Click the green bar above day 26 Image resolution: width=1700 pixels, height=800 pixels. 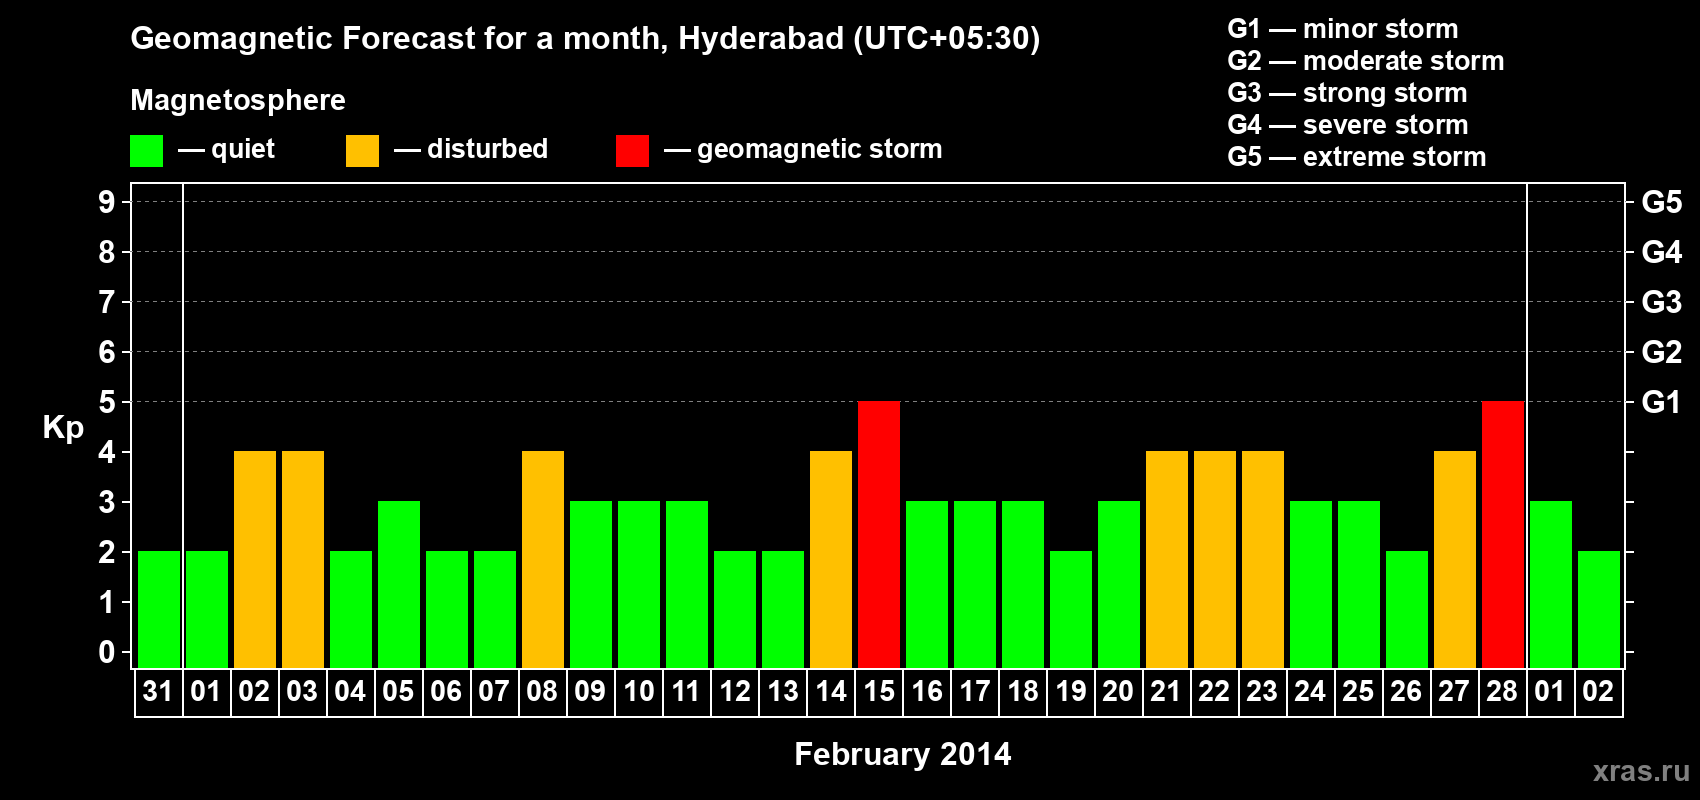pos(1407,610)
